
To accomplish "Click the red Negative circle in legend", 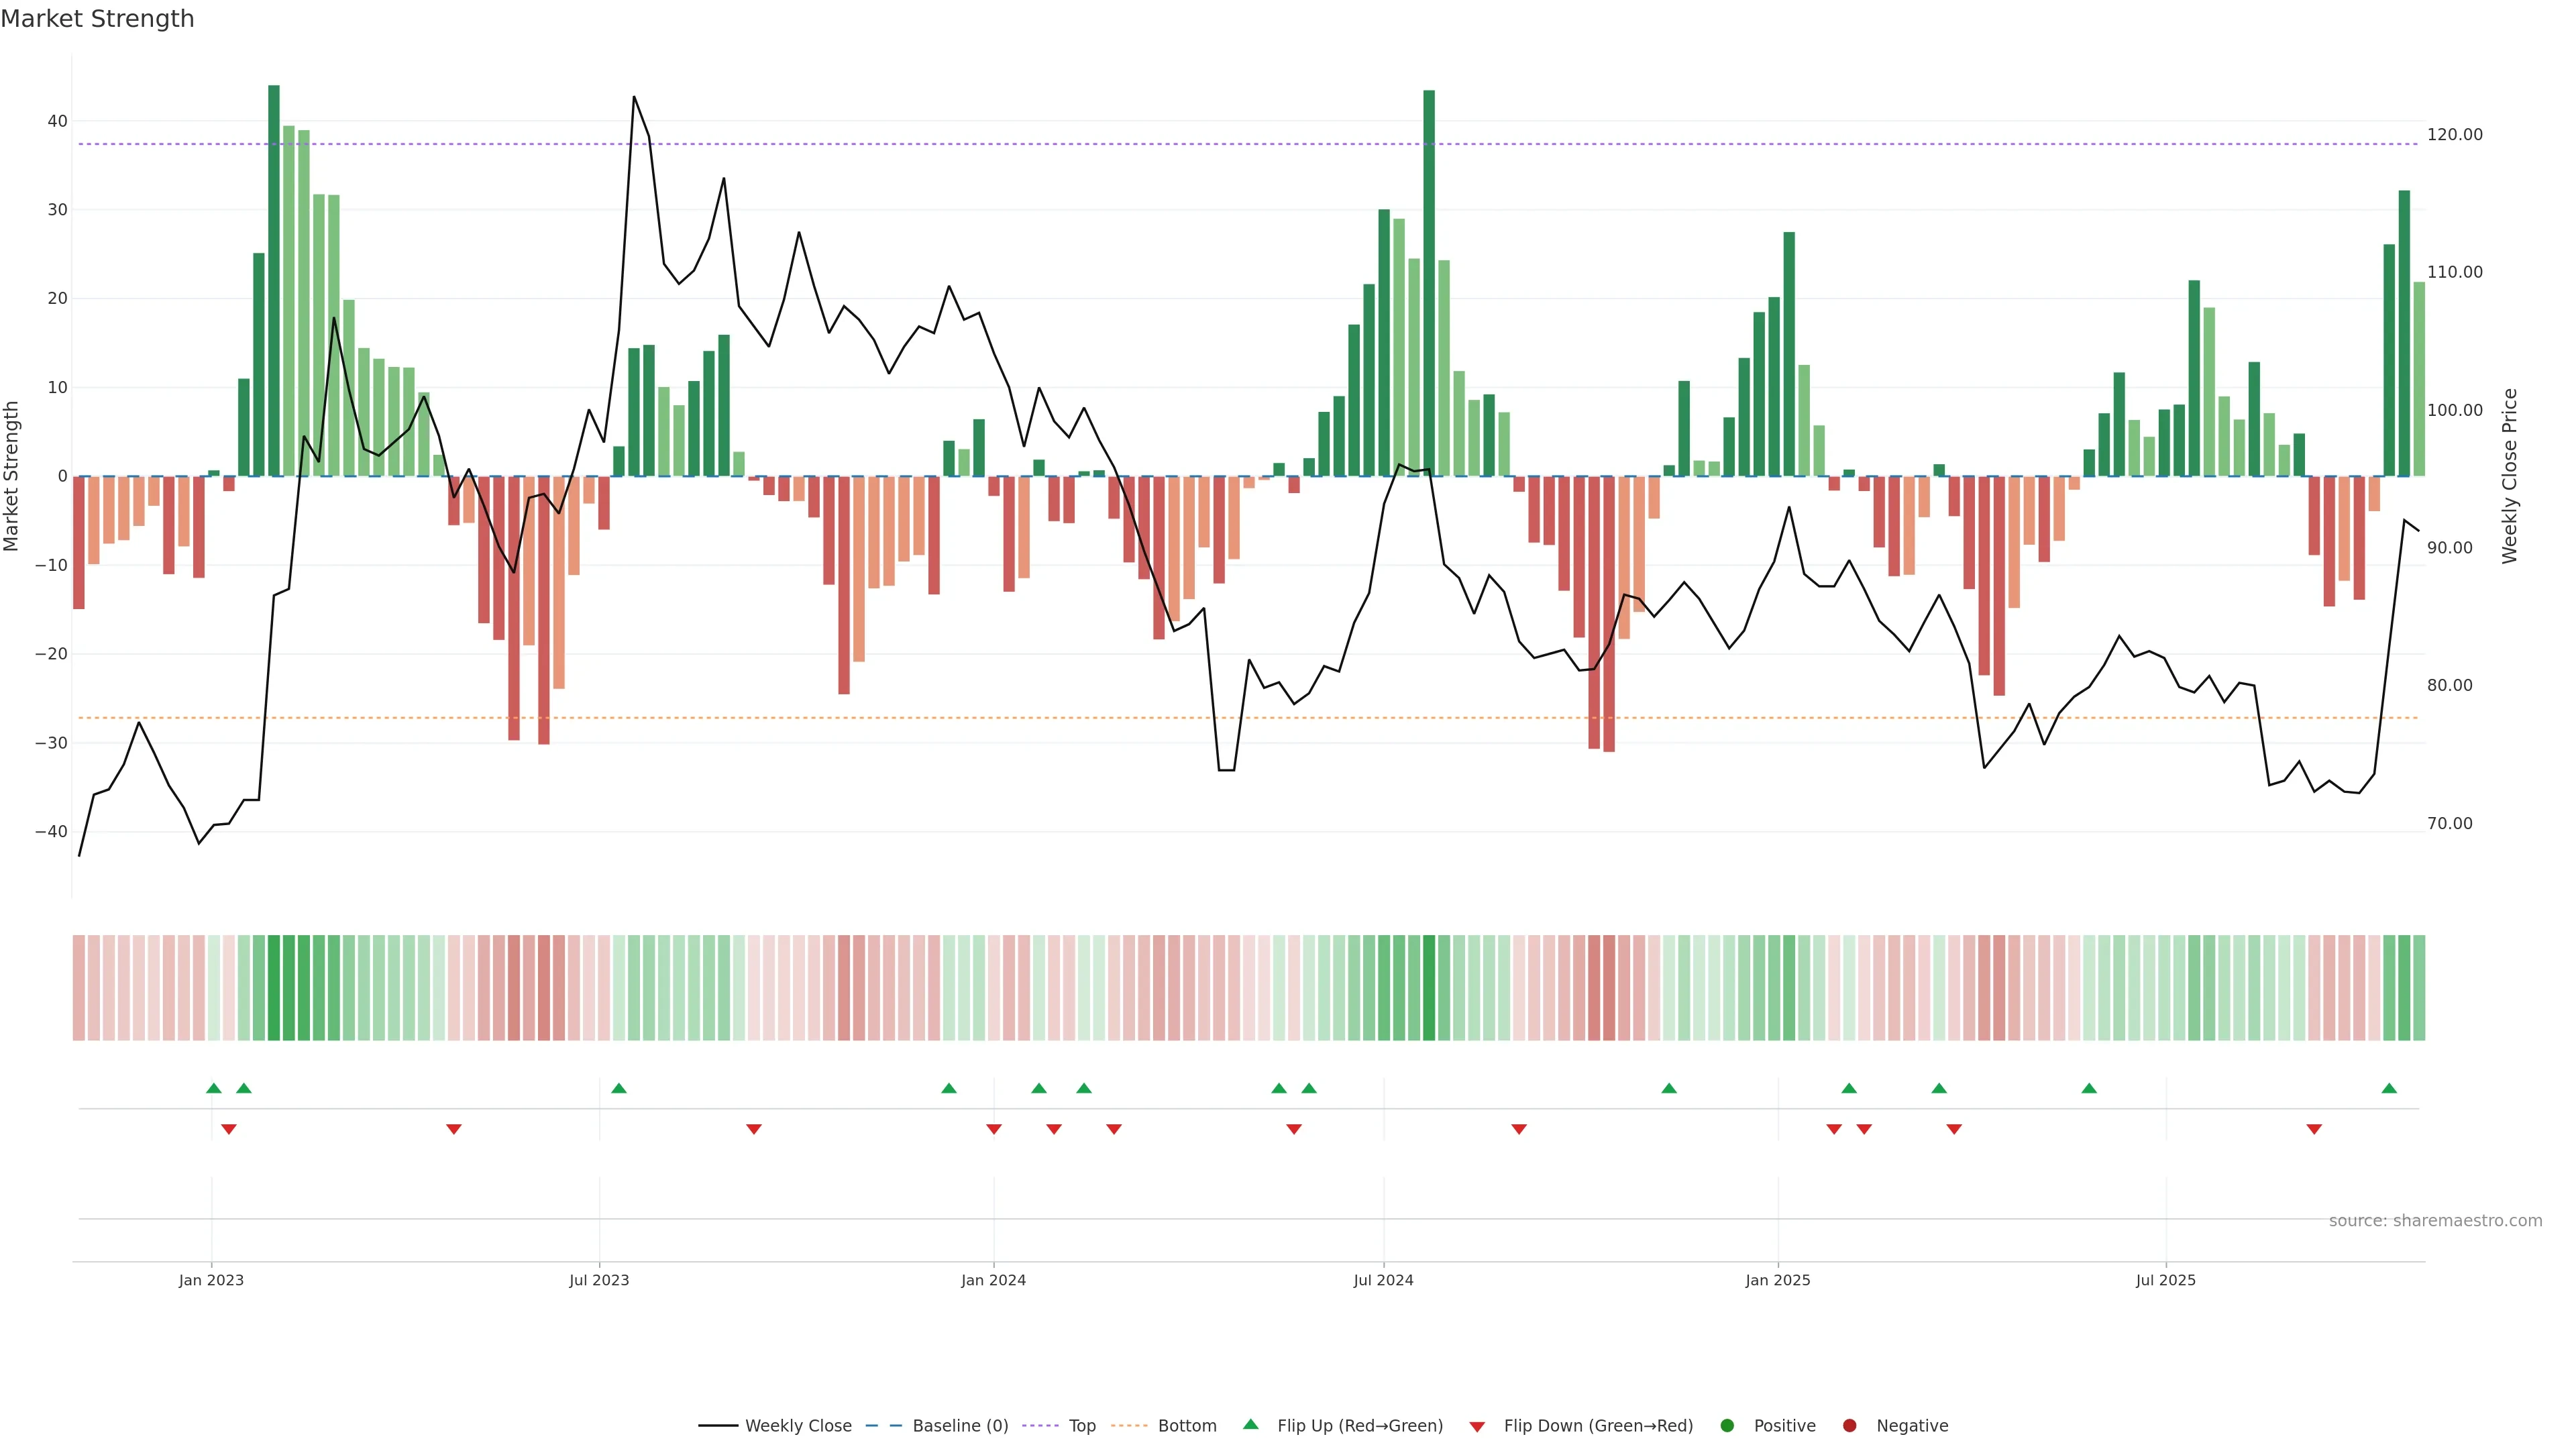I will pyautogui.click(x=1849, y=1425).
